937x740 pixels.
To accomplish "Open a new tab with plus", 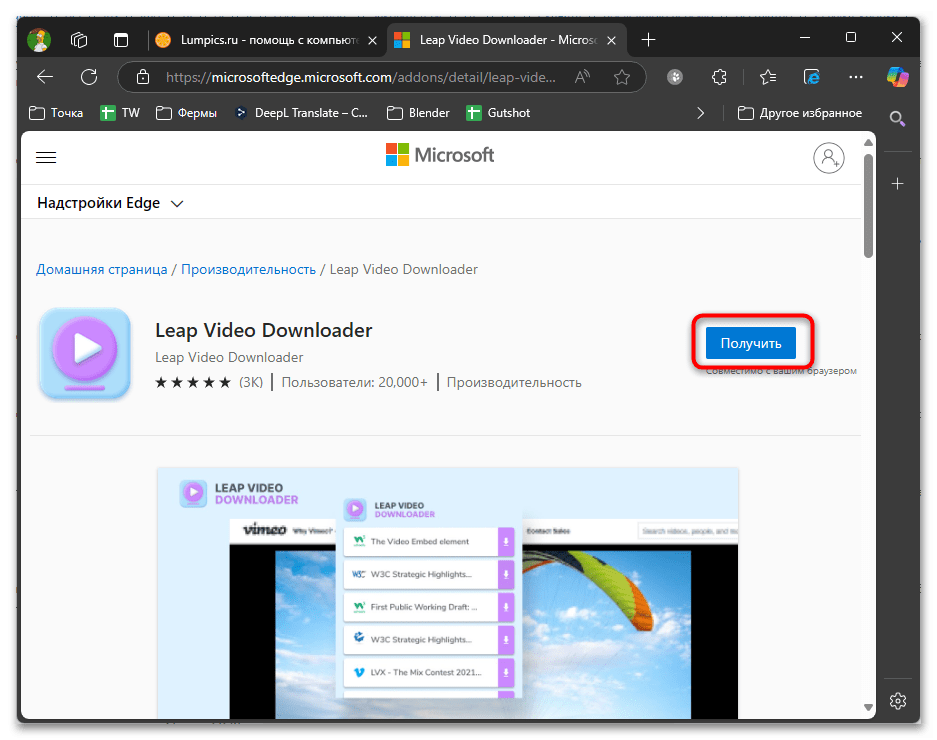I will [648, 40].
